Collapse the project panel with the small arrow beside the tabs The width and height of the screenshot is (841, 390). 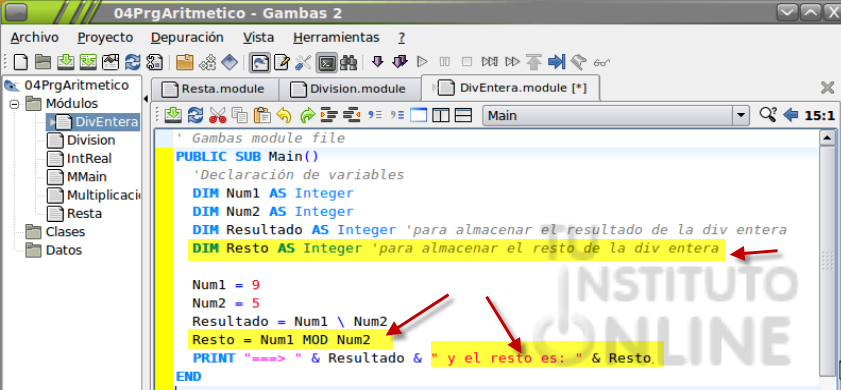click(146, 99)
